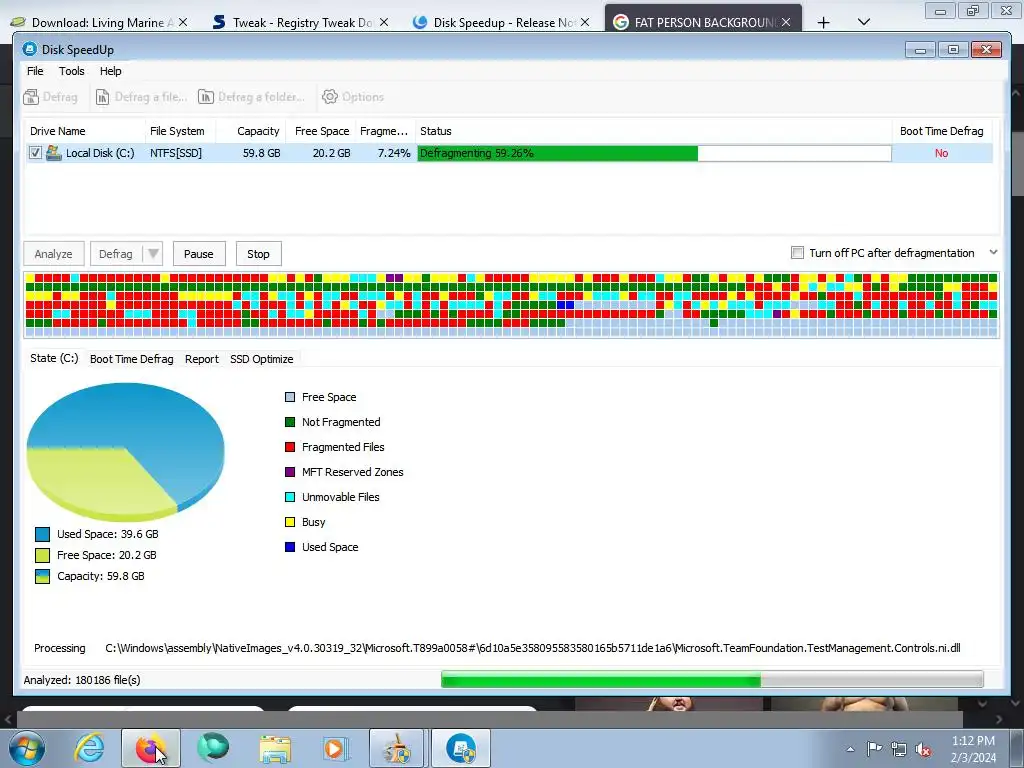Sort by the Free Space column header
This screenshot has height=768, width=1024.
point(321,131)
